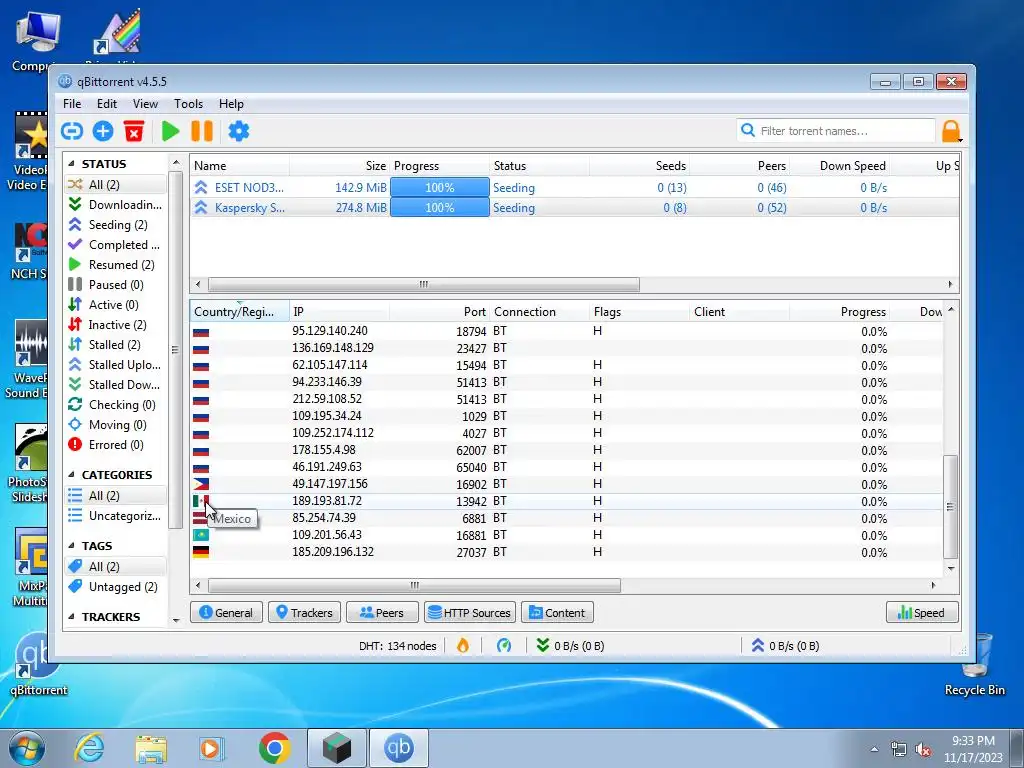
Task: Select peer with IP 185.209.196.132
Action: pyautogui.click(x=566, y=552)
